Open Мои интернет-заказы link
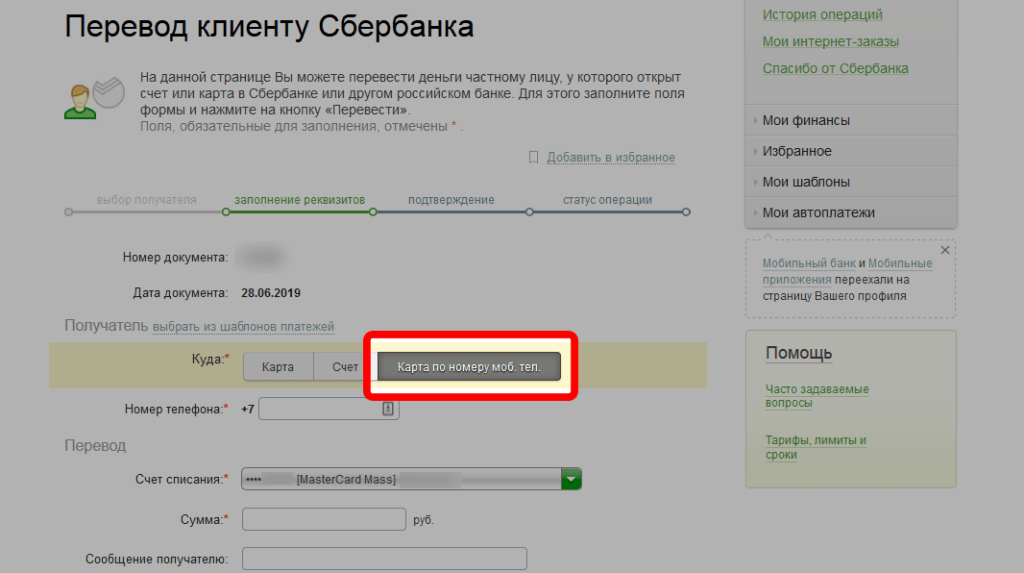Screen dimensions: 1024x573 (831, 41)
